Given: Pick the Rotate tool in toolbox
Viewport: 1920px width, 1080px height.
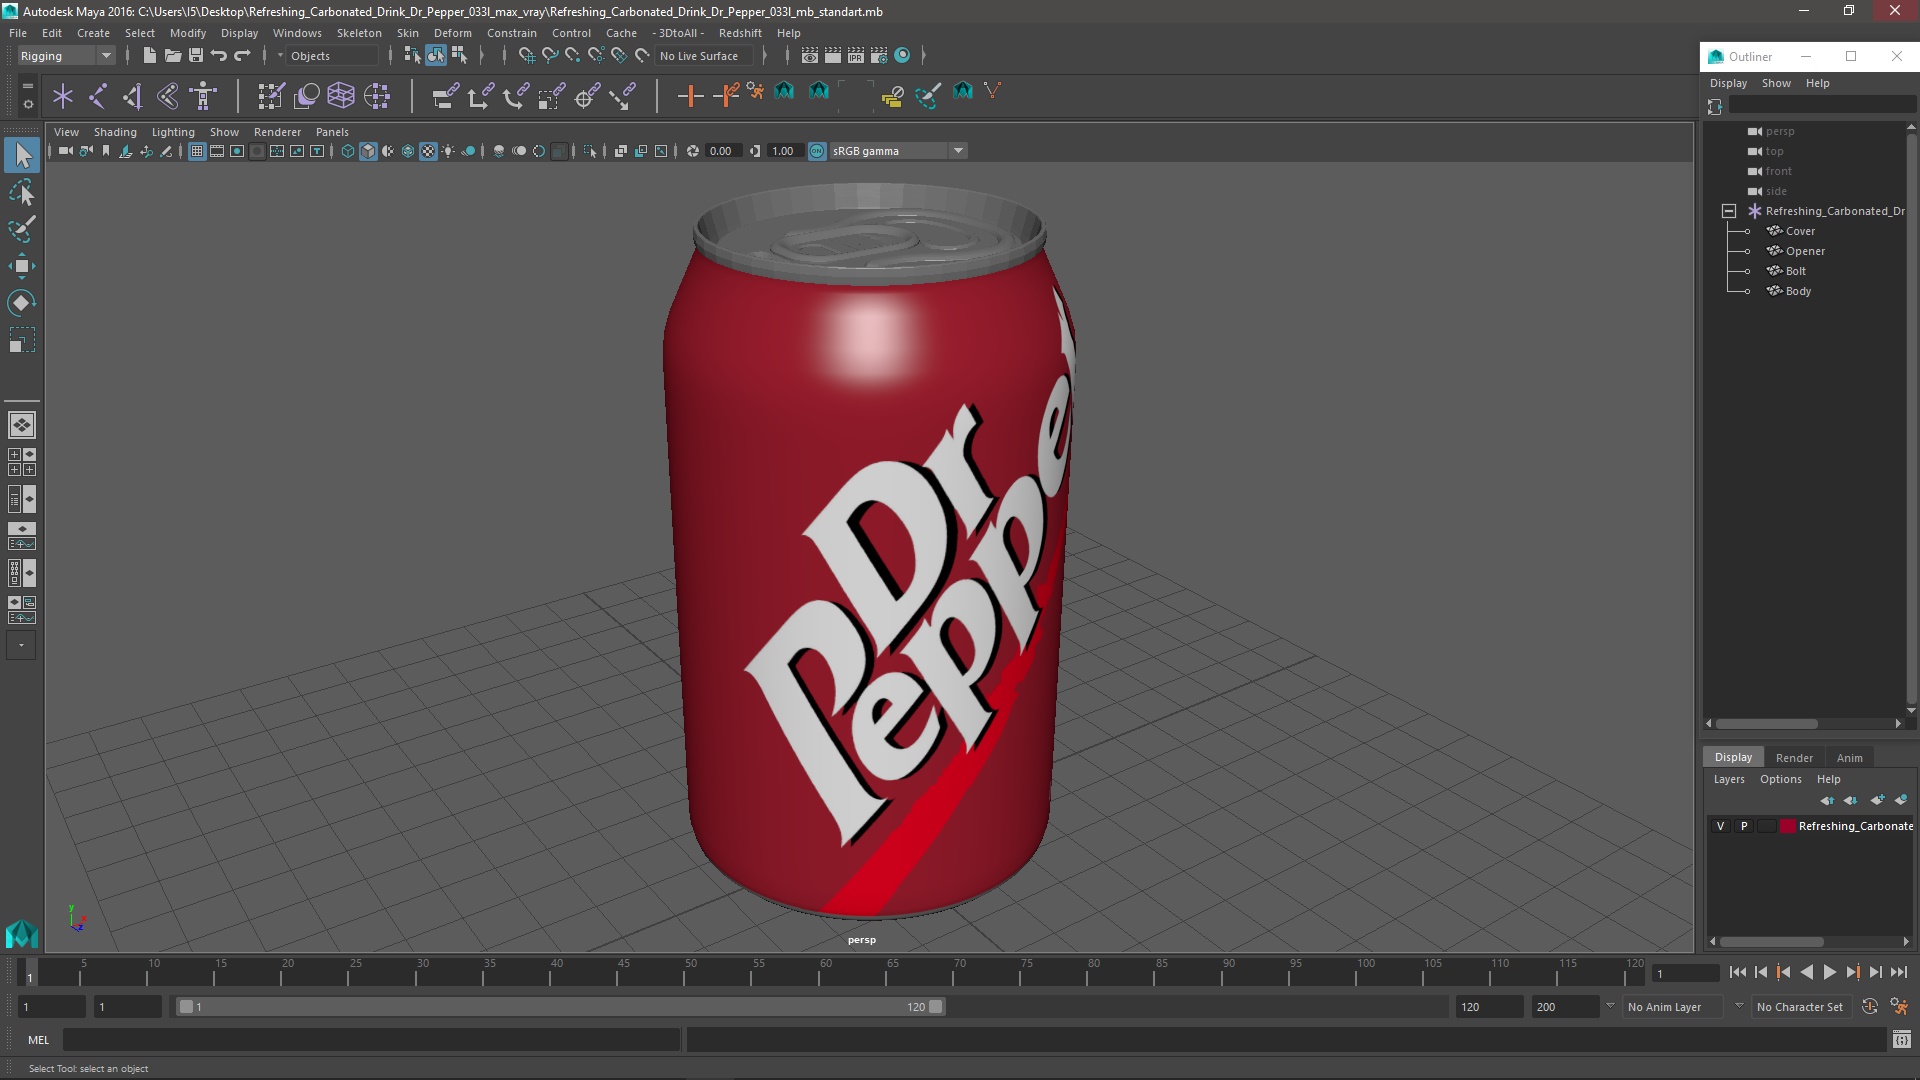Looking at the screenshot, I should (x=22, y=303).
